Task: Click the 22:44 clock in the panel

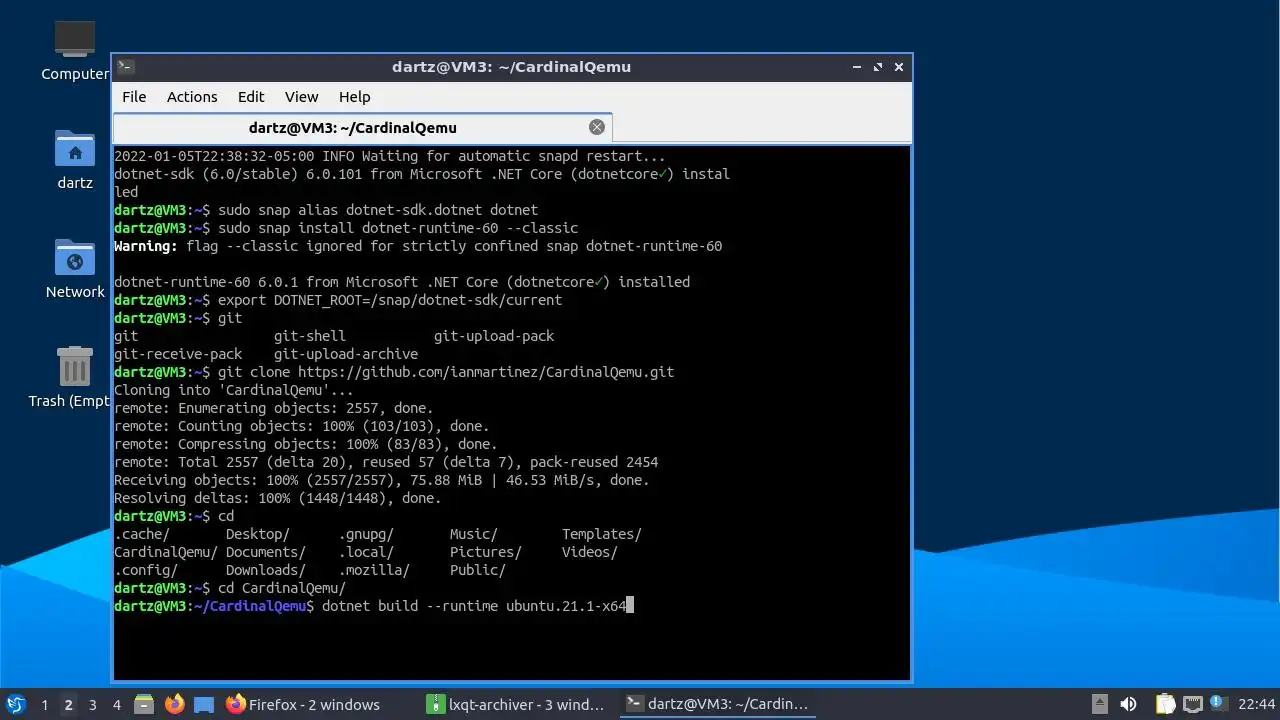Action: tap(1257, 704)
